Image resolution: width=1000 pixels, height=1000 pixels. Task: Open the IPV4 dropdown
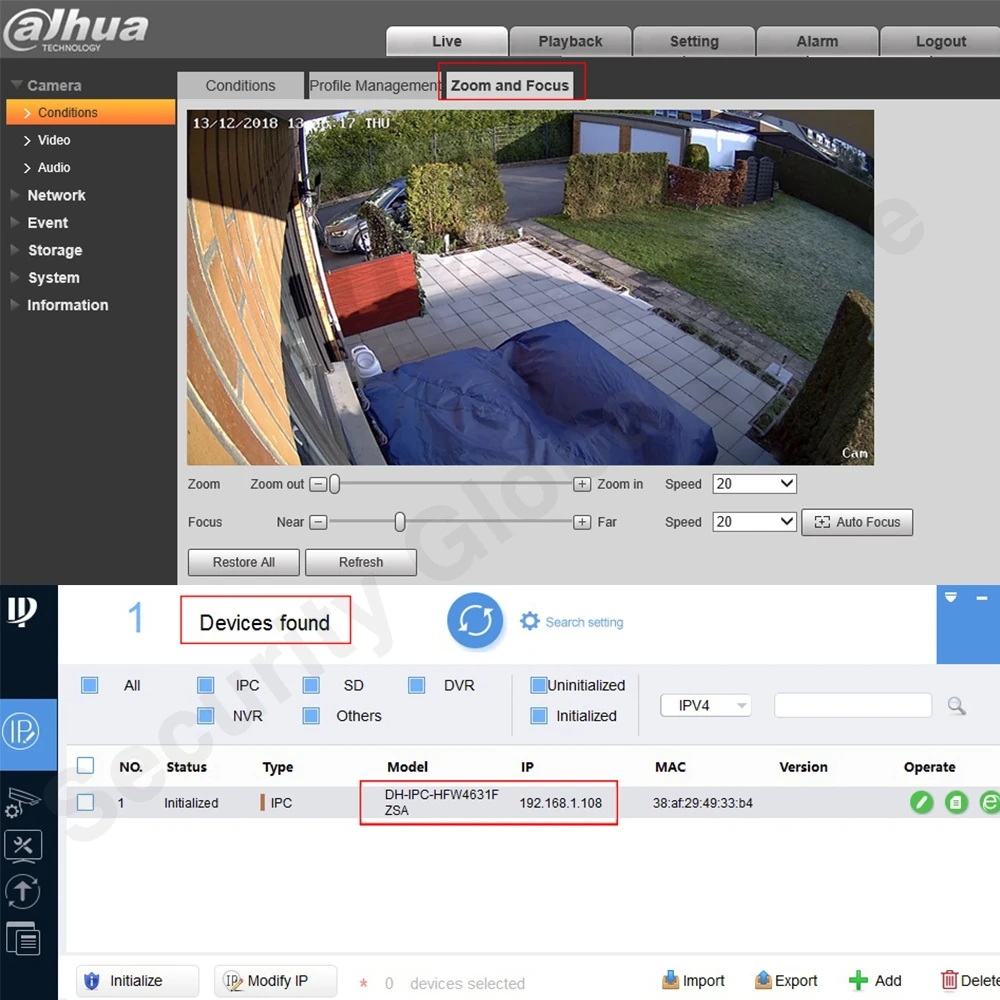(705, 706)
